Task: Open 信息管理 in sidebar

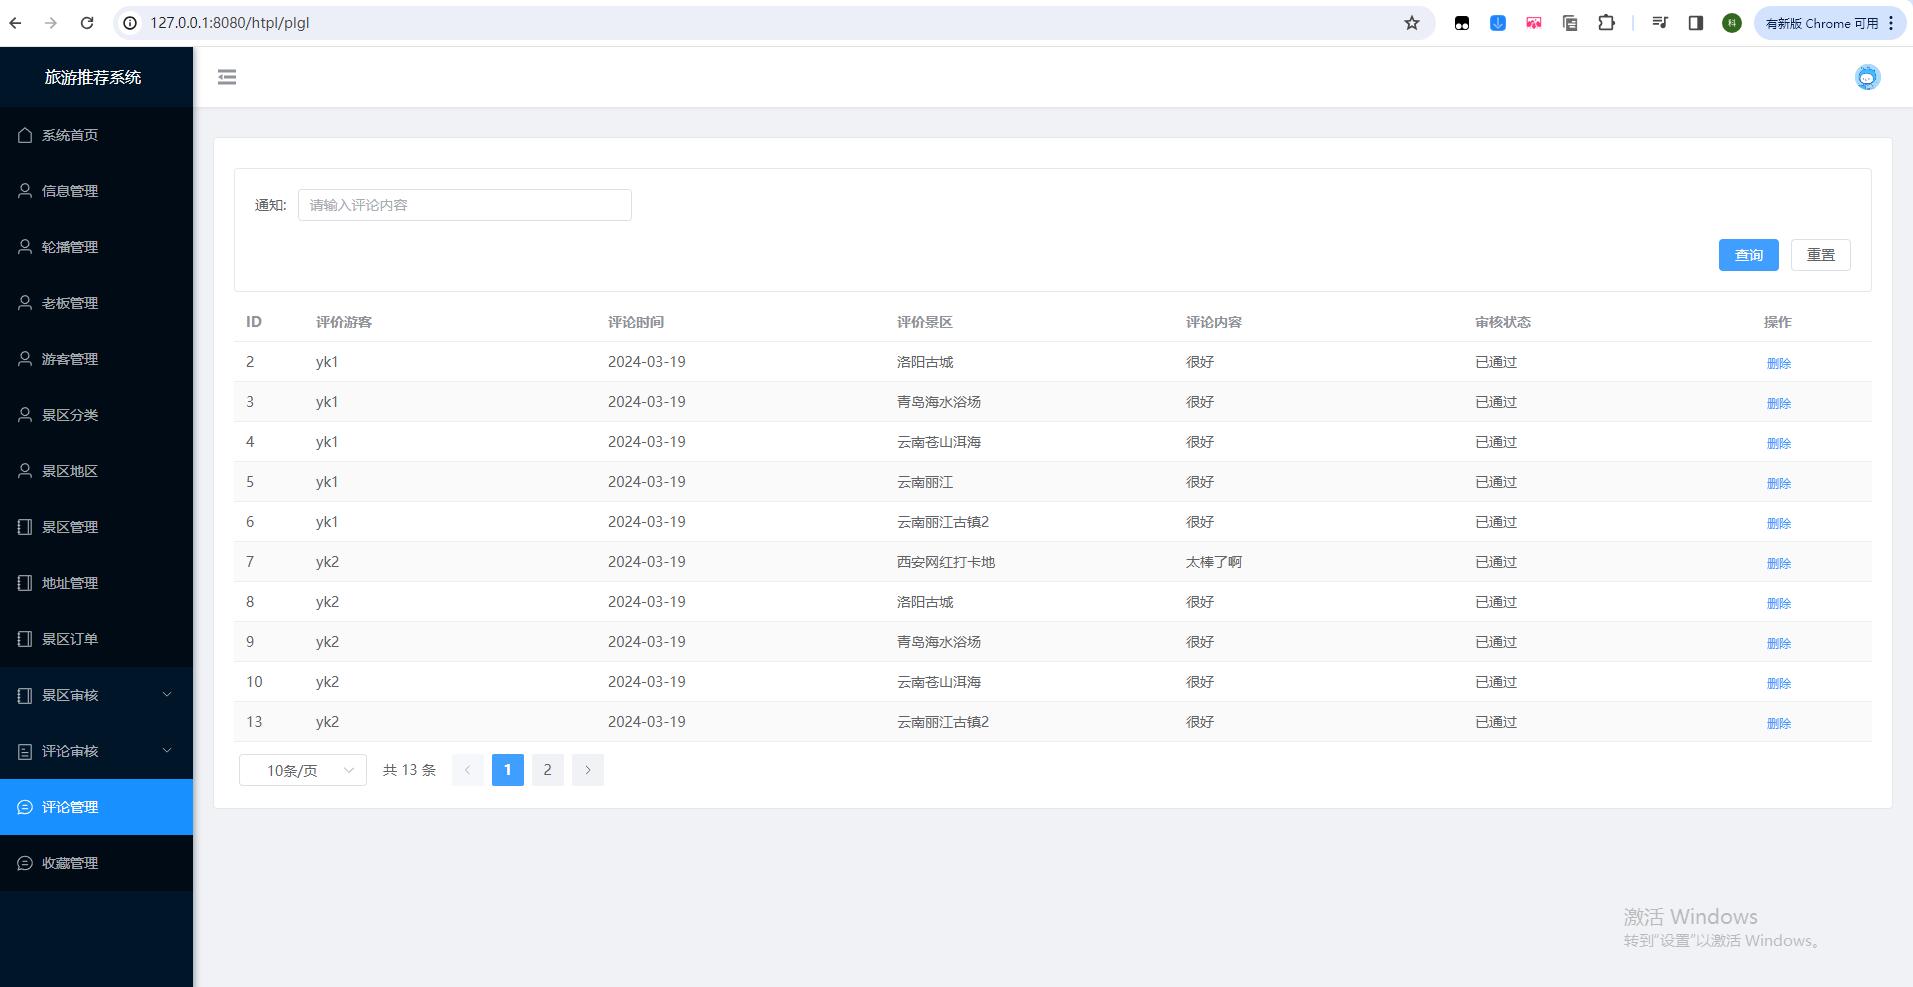Action: 96,191
